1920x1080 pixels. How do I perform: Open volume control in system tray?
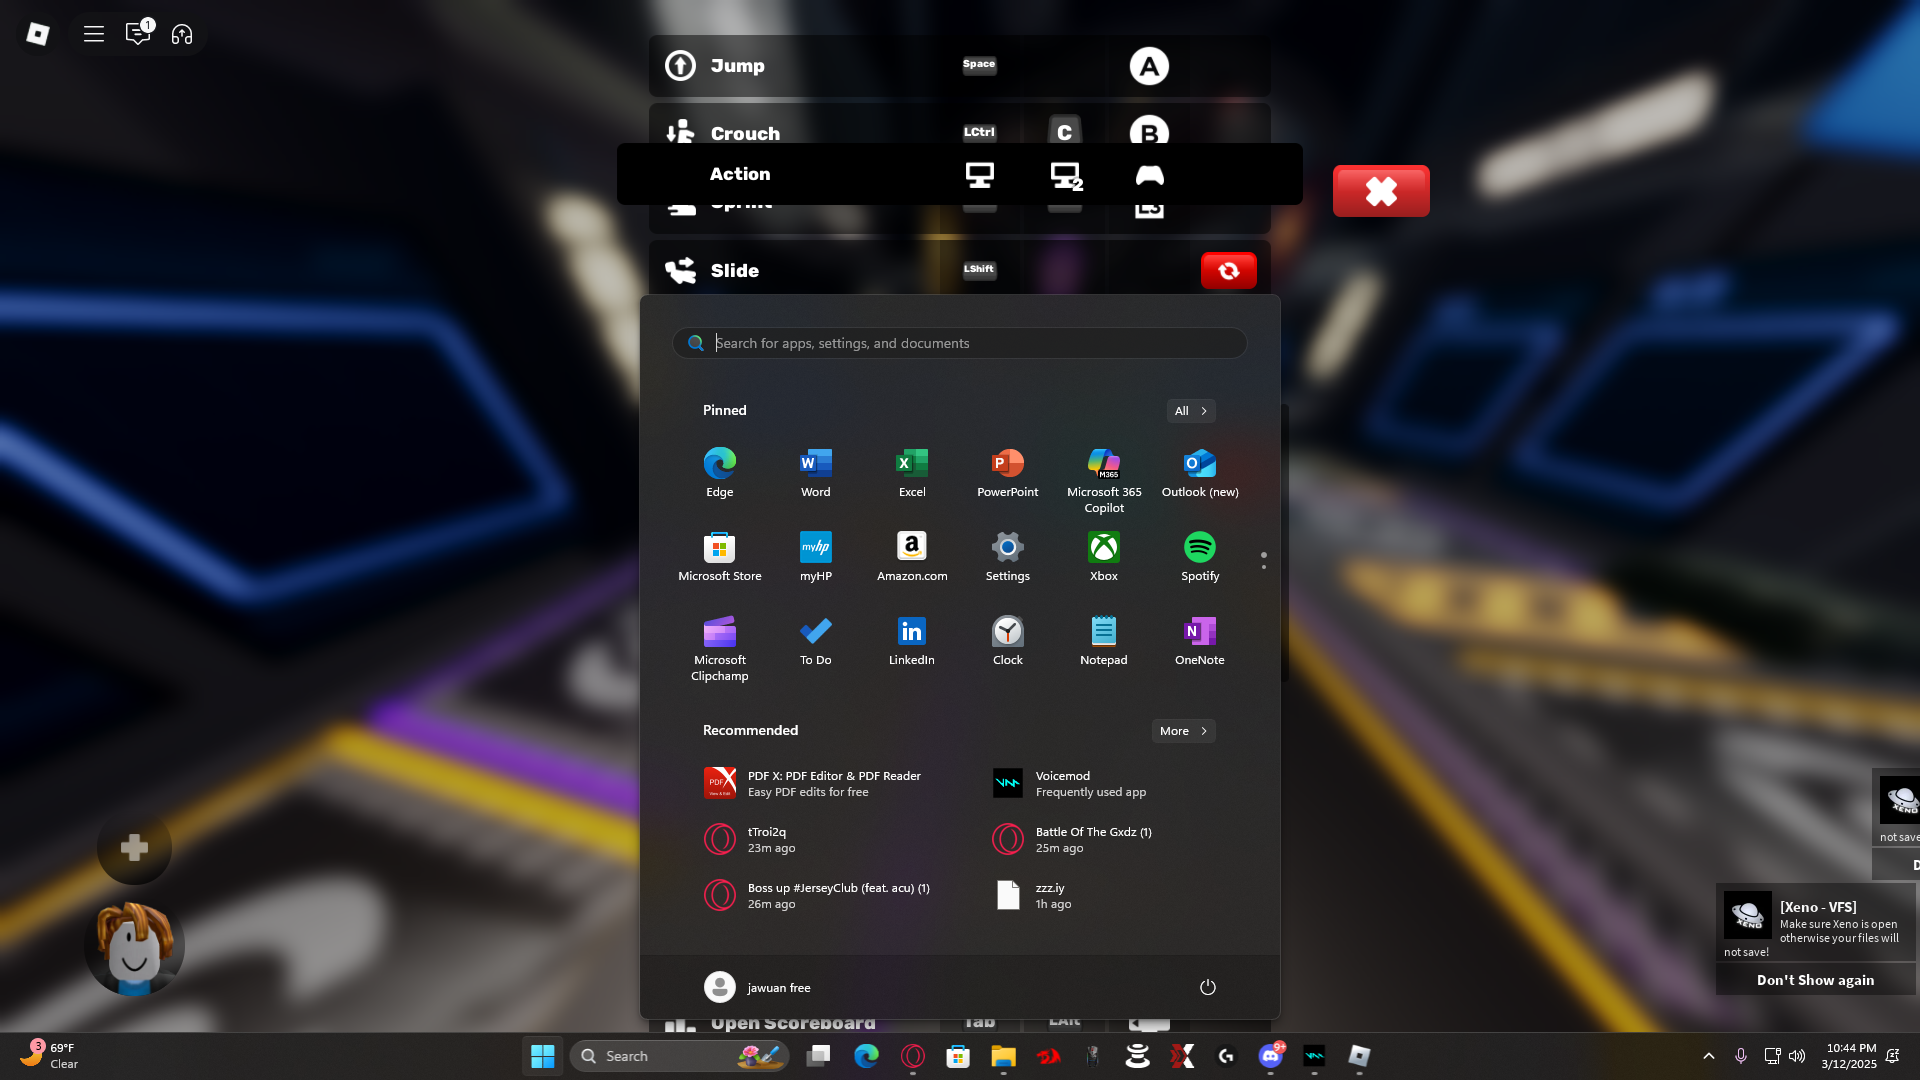(1797, 1056)
